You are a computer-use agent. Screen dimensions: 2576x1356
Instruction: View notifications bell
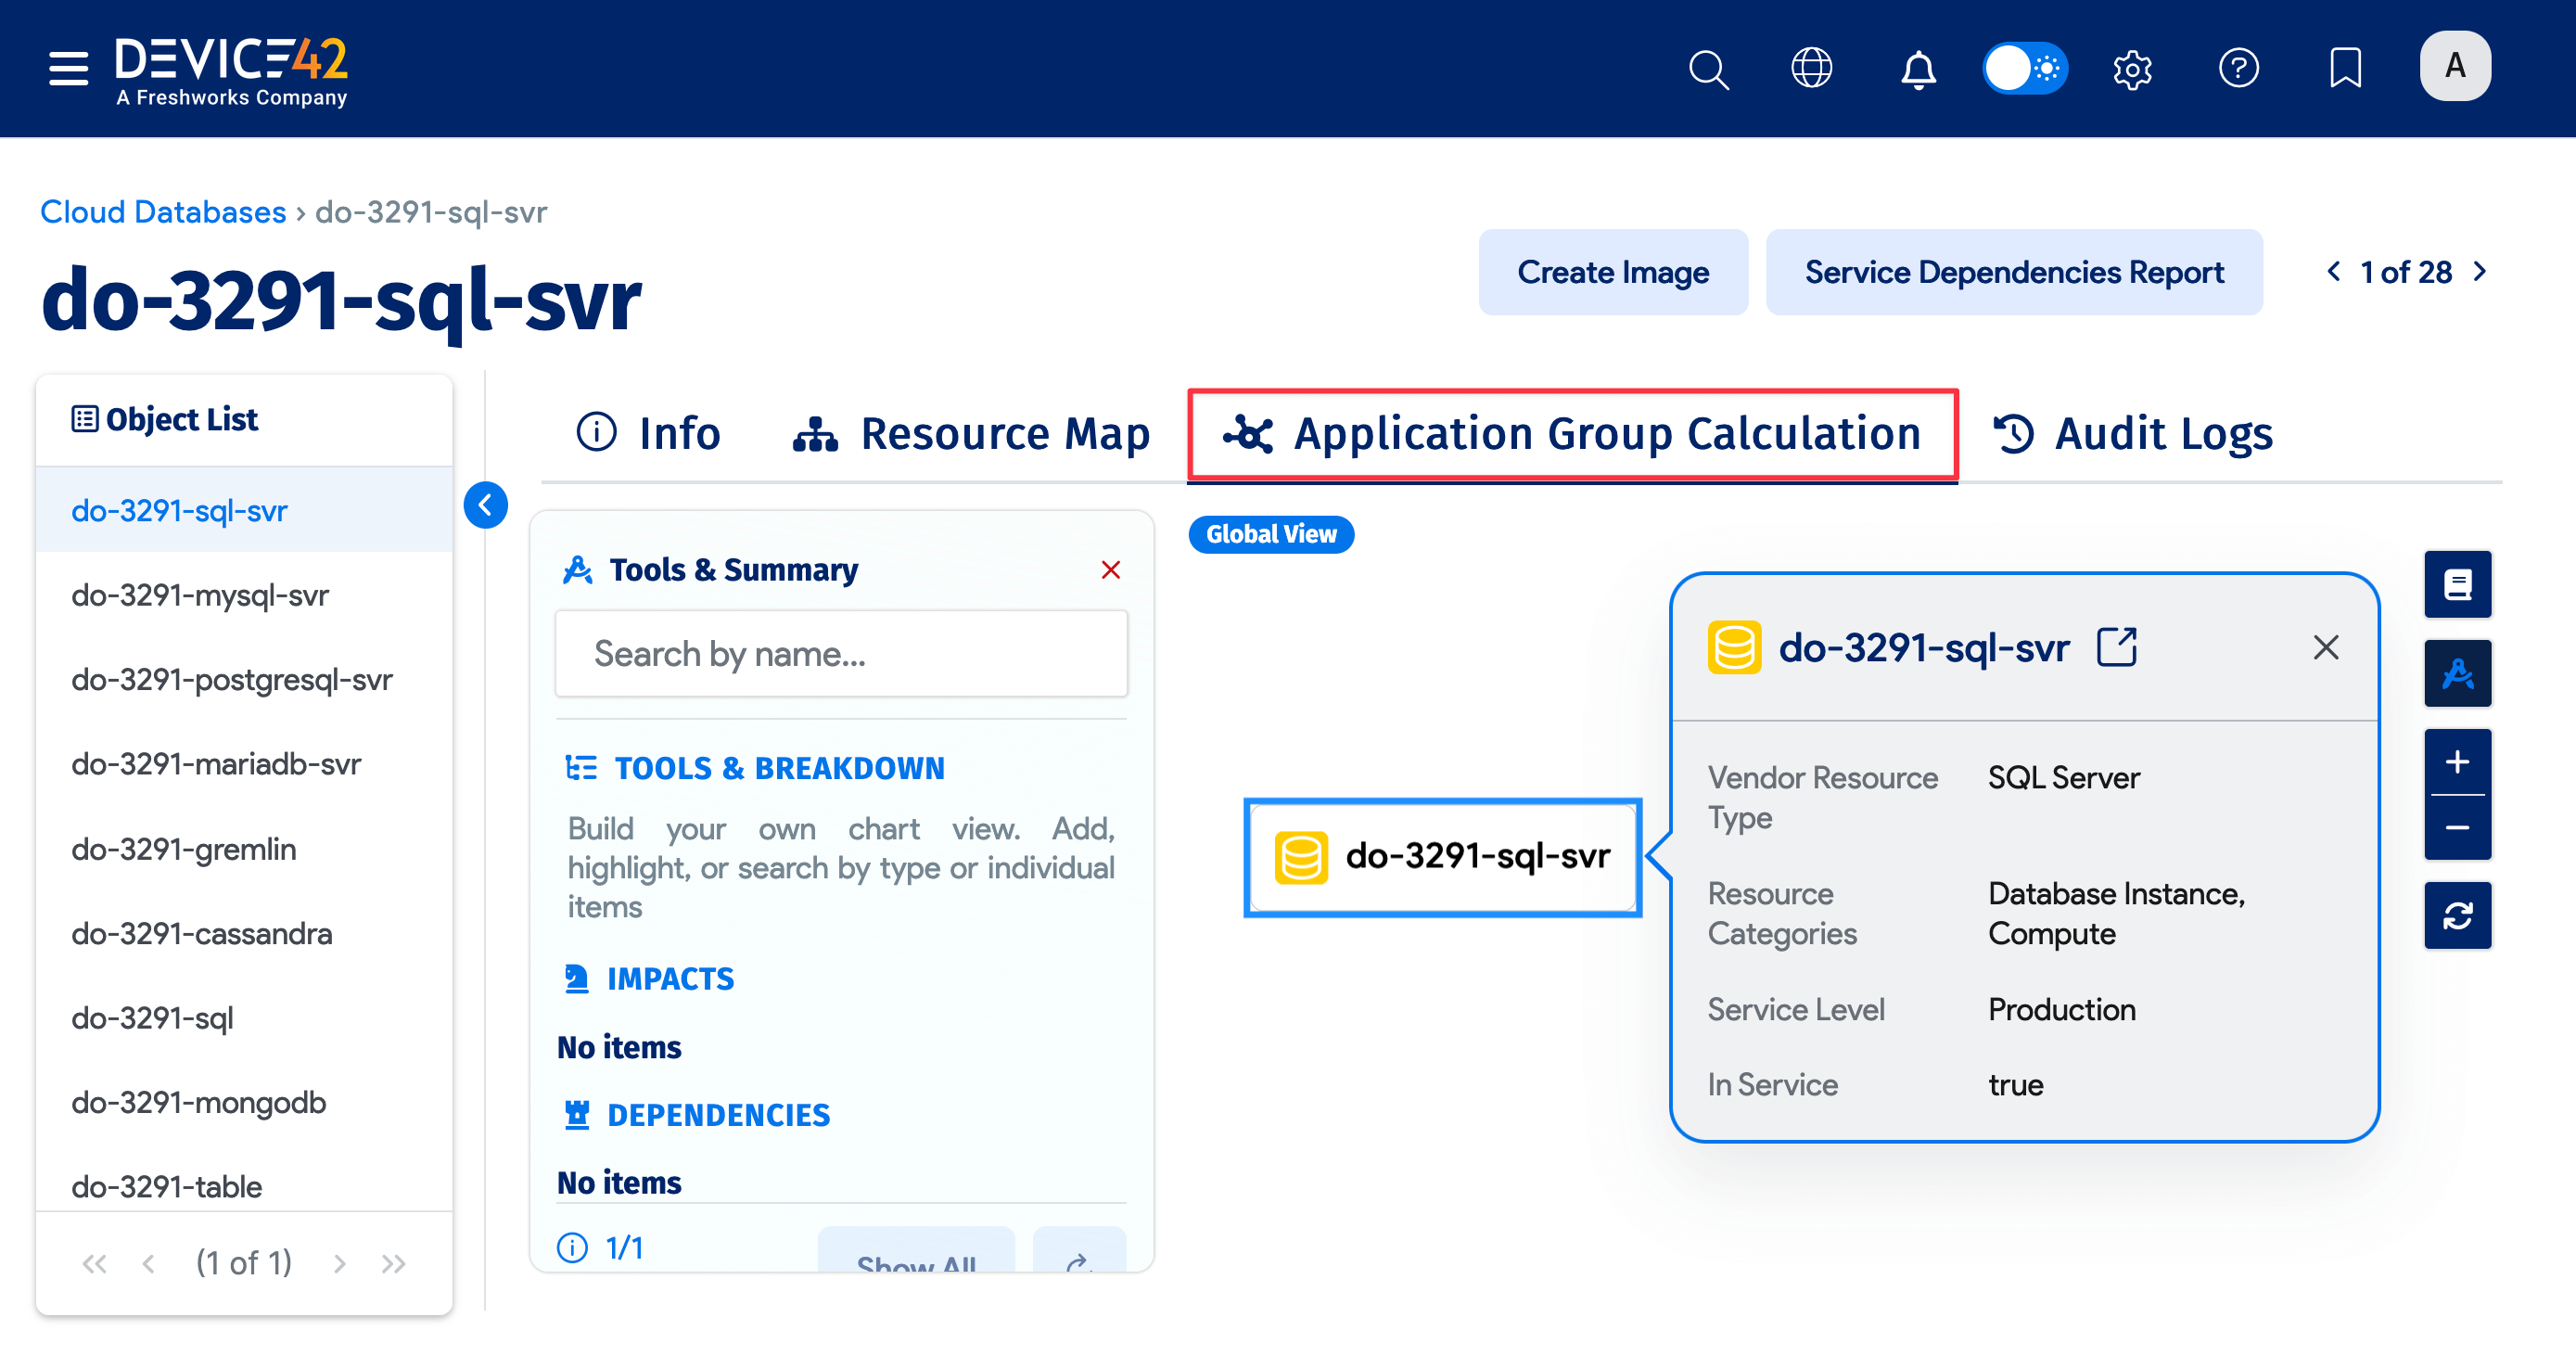tap(1918, 68)
